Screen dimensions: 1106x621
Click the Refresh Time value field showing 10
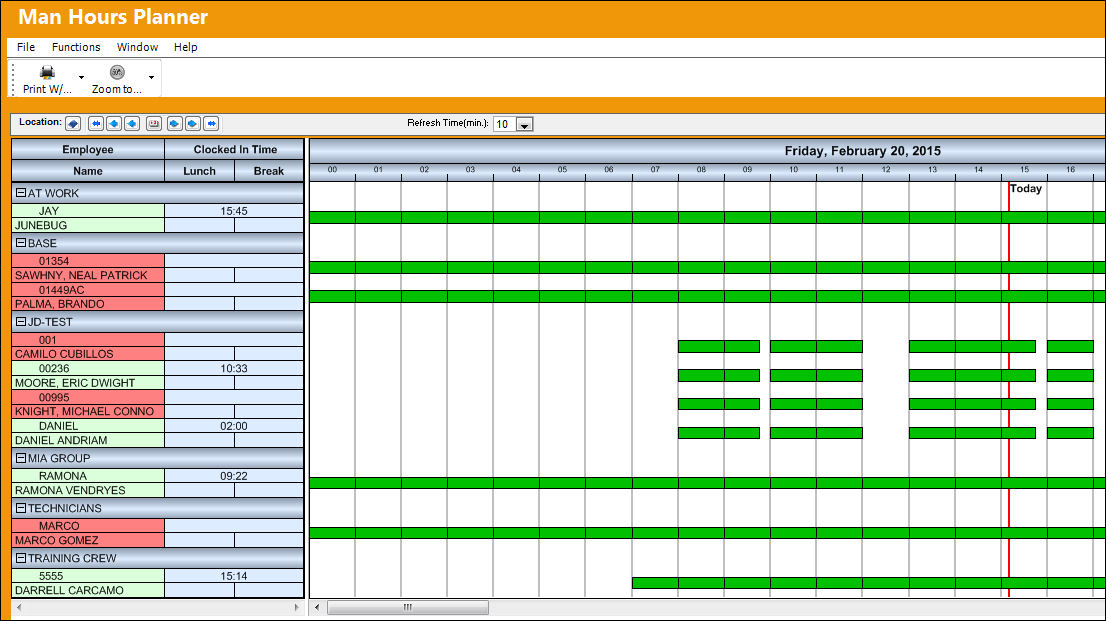[504, 125]
